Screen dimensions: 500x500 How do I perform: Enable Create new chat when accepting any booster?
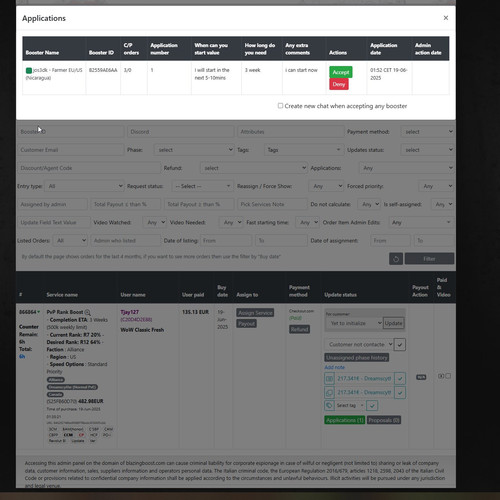(280, 106)
